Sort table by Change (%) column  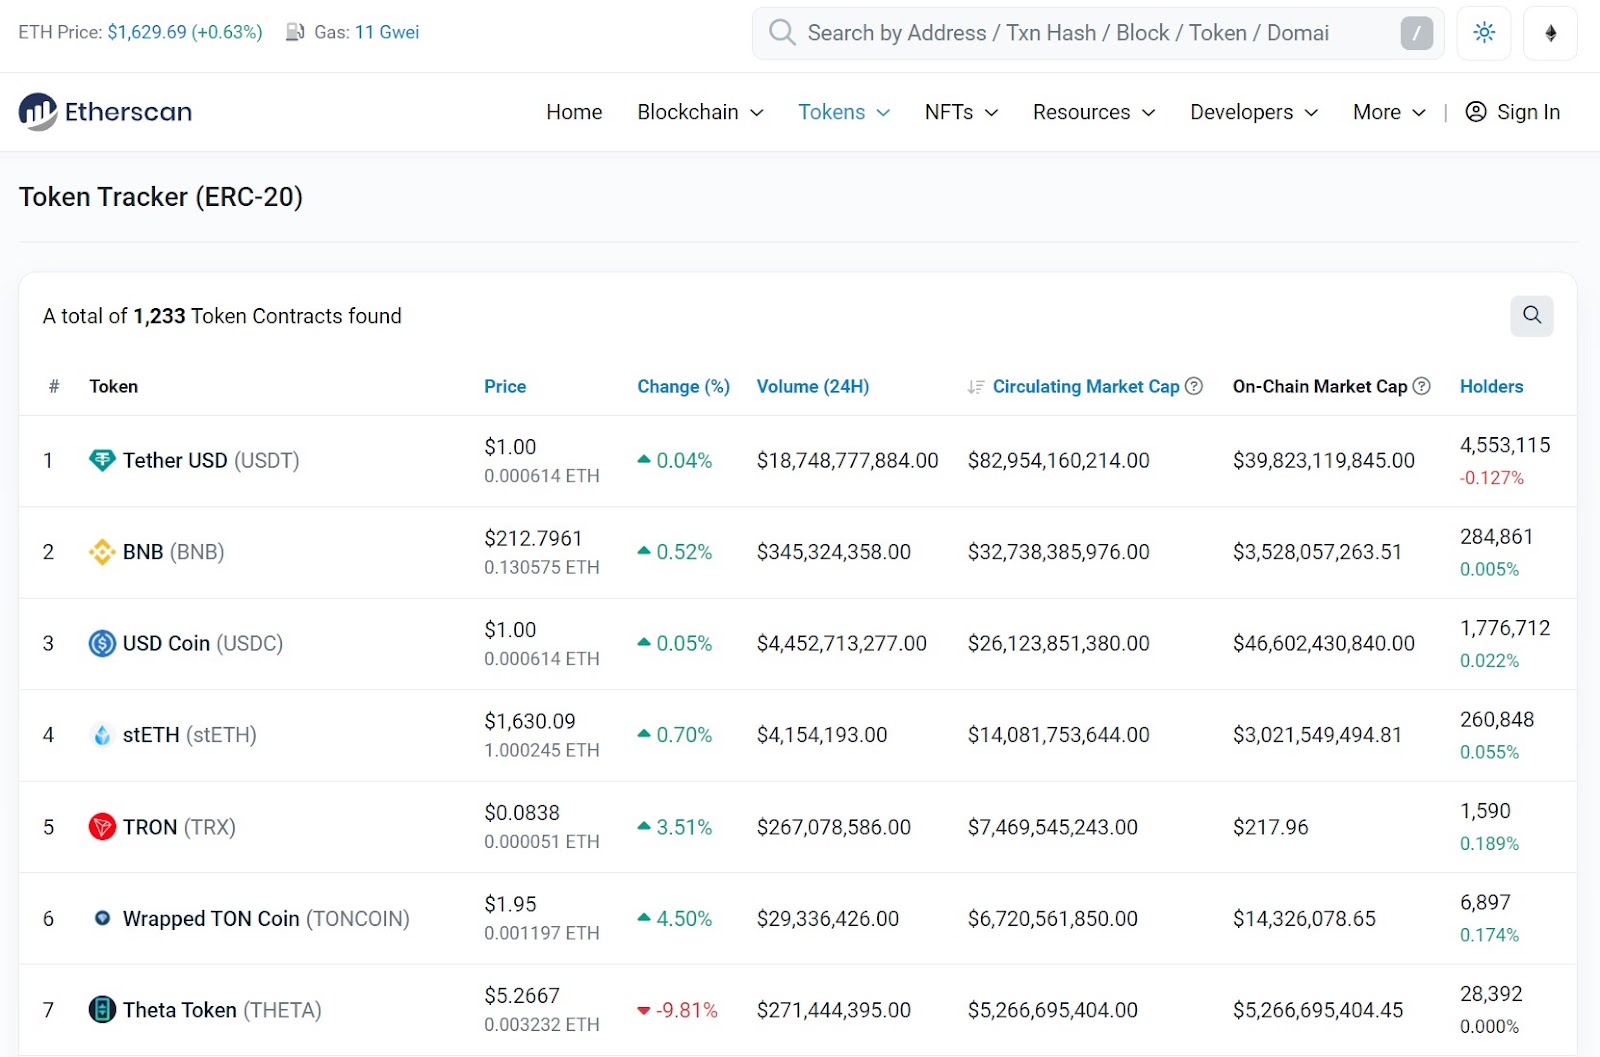[x=684, y=386]
